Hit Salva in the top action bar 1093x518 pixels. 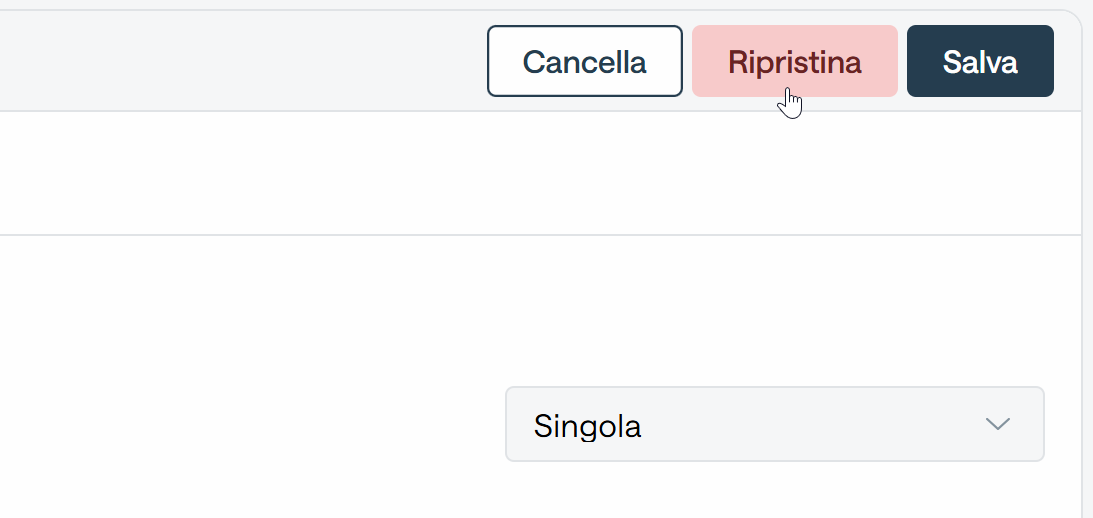pyautogui.click(x=980, y=61)
